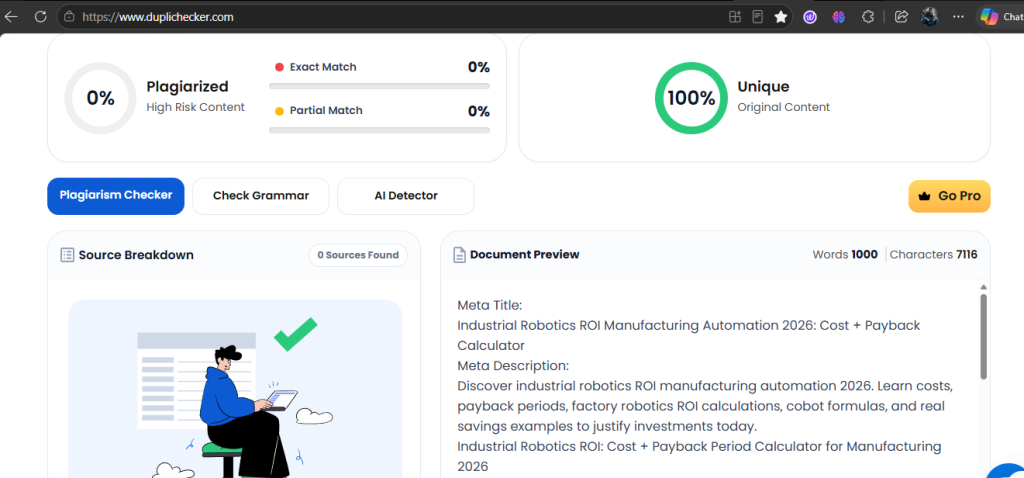1024x478 pixels.
Task: Click the 100% Unique green progress ring
Action: [691, 98]
